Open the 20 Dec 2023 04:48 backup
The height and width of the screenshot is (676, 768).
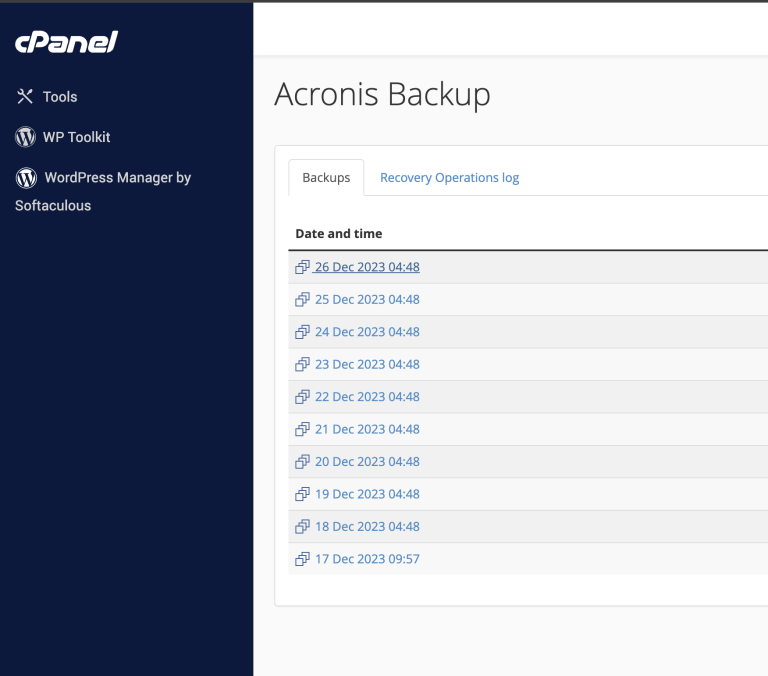(367, 461)
